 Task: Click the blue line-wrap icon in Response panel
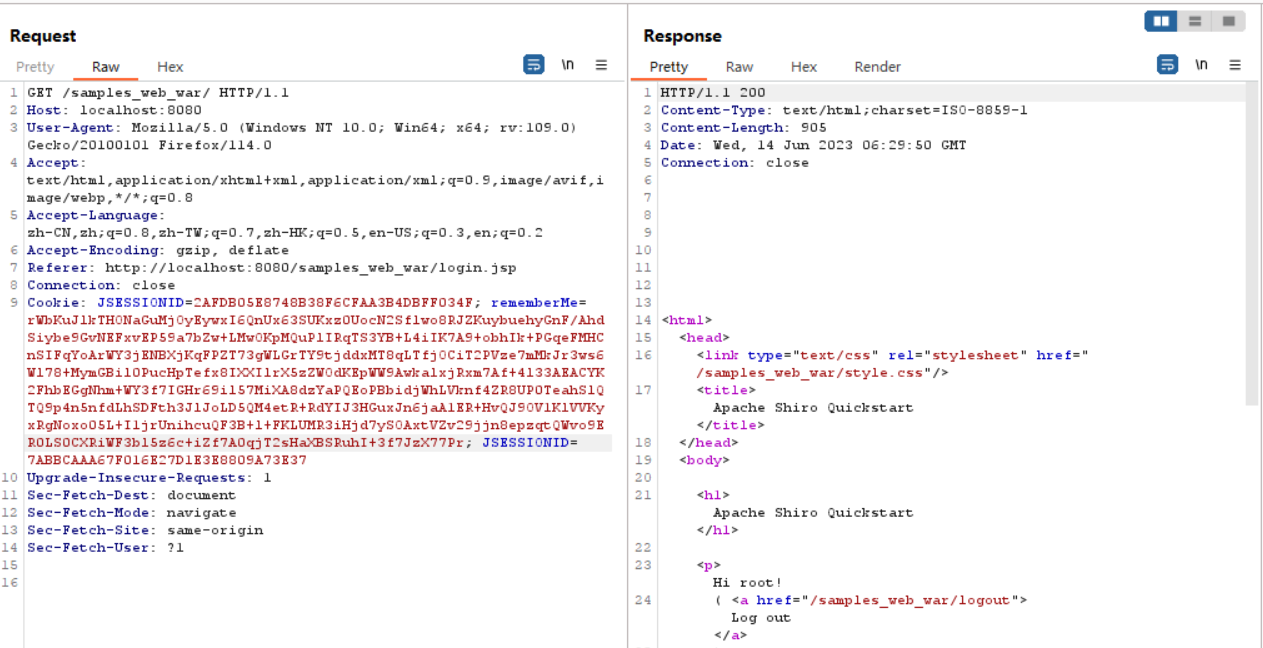1167,65
